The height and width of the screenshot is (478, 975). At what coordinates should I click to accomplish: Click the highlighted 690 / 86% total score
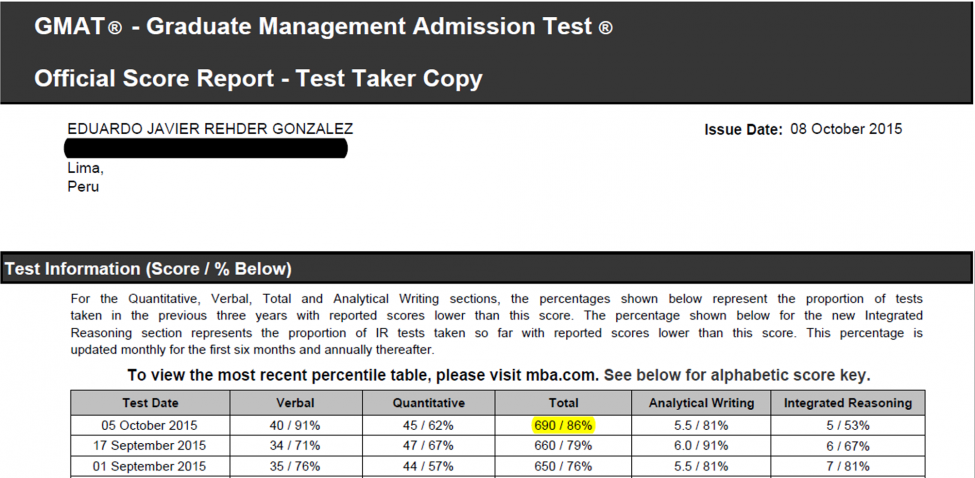tap(563, 425)
